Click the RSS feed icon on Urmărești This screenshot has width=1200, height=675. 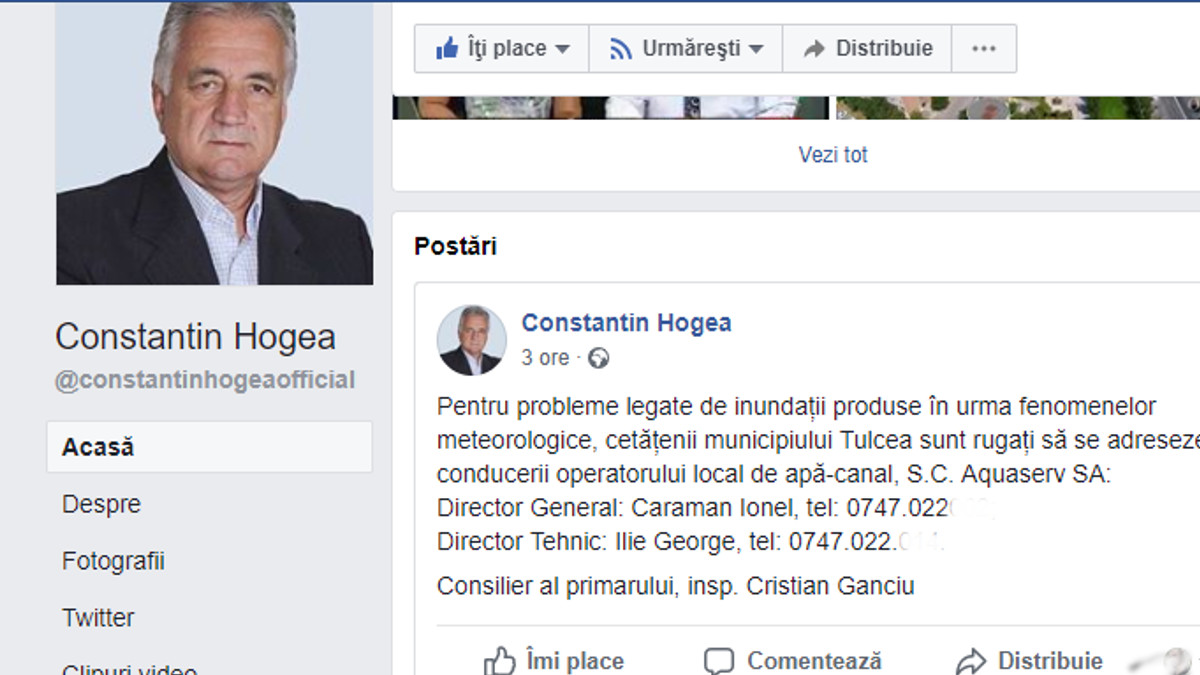[620, 48]
